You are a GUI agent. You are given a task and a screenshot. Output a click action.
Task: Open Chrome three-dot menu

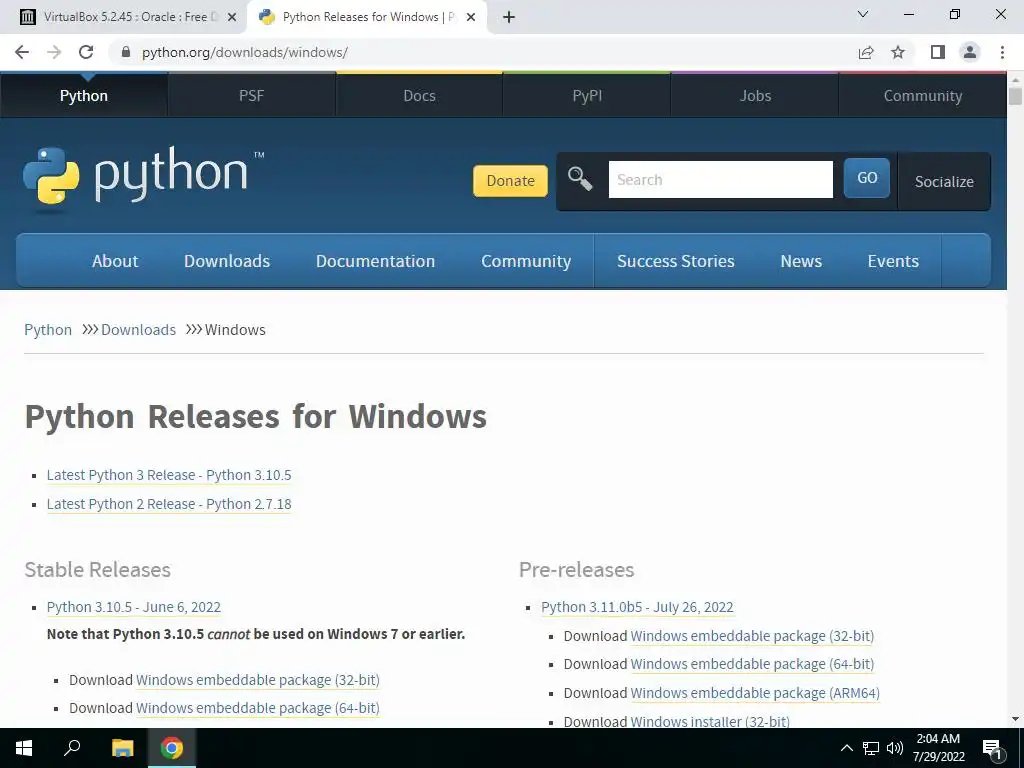(x=1002, y=52)
